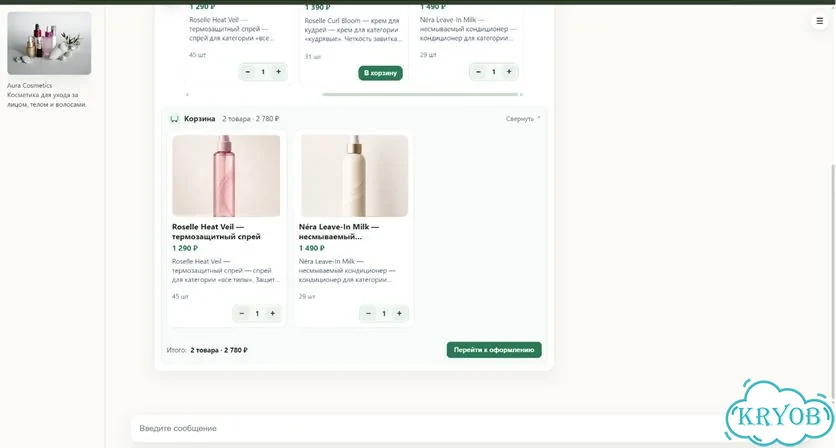
Task: Open the hamburger menu icon
Action: [x=819, y=21]
